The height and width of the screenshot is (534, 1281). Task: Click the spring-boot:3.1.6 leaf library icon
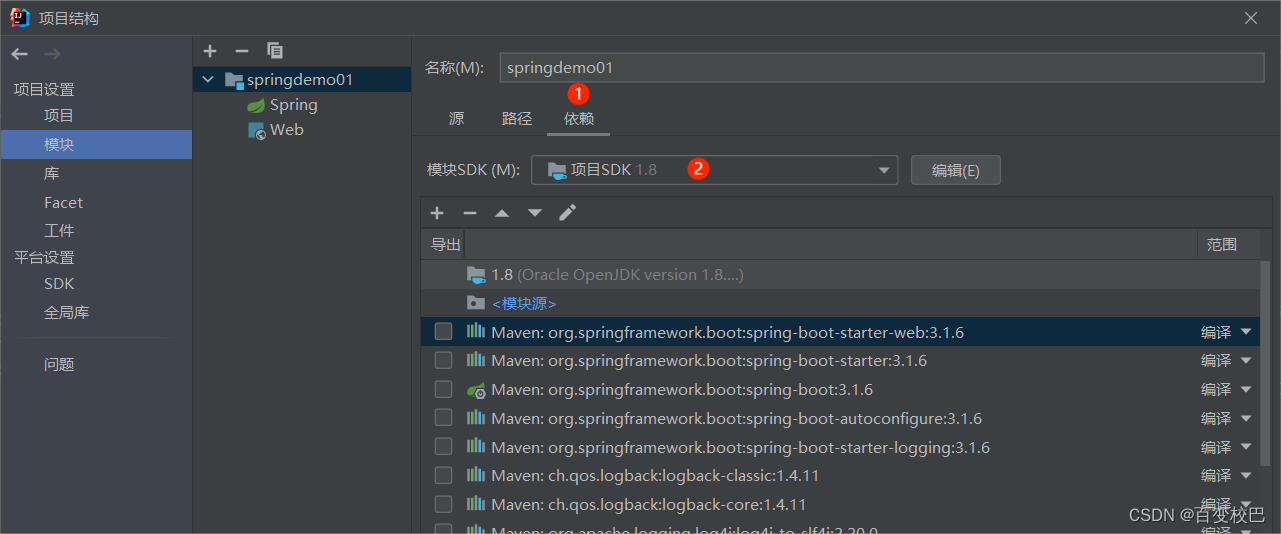coord(476,390)
